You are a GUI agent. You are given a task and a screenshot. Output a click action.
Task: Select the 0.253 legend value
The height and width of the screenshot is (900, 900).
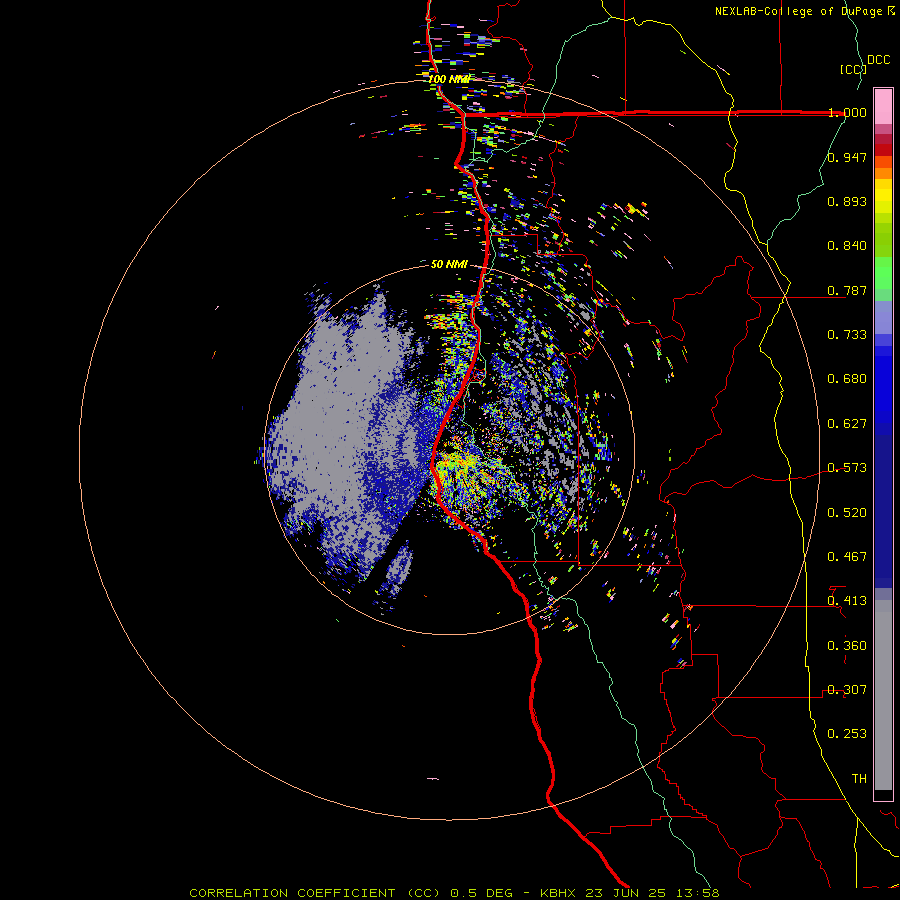coord(847,734)
